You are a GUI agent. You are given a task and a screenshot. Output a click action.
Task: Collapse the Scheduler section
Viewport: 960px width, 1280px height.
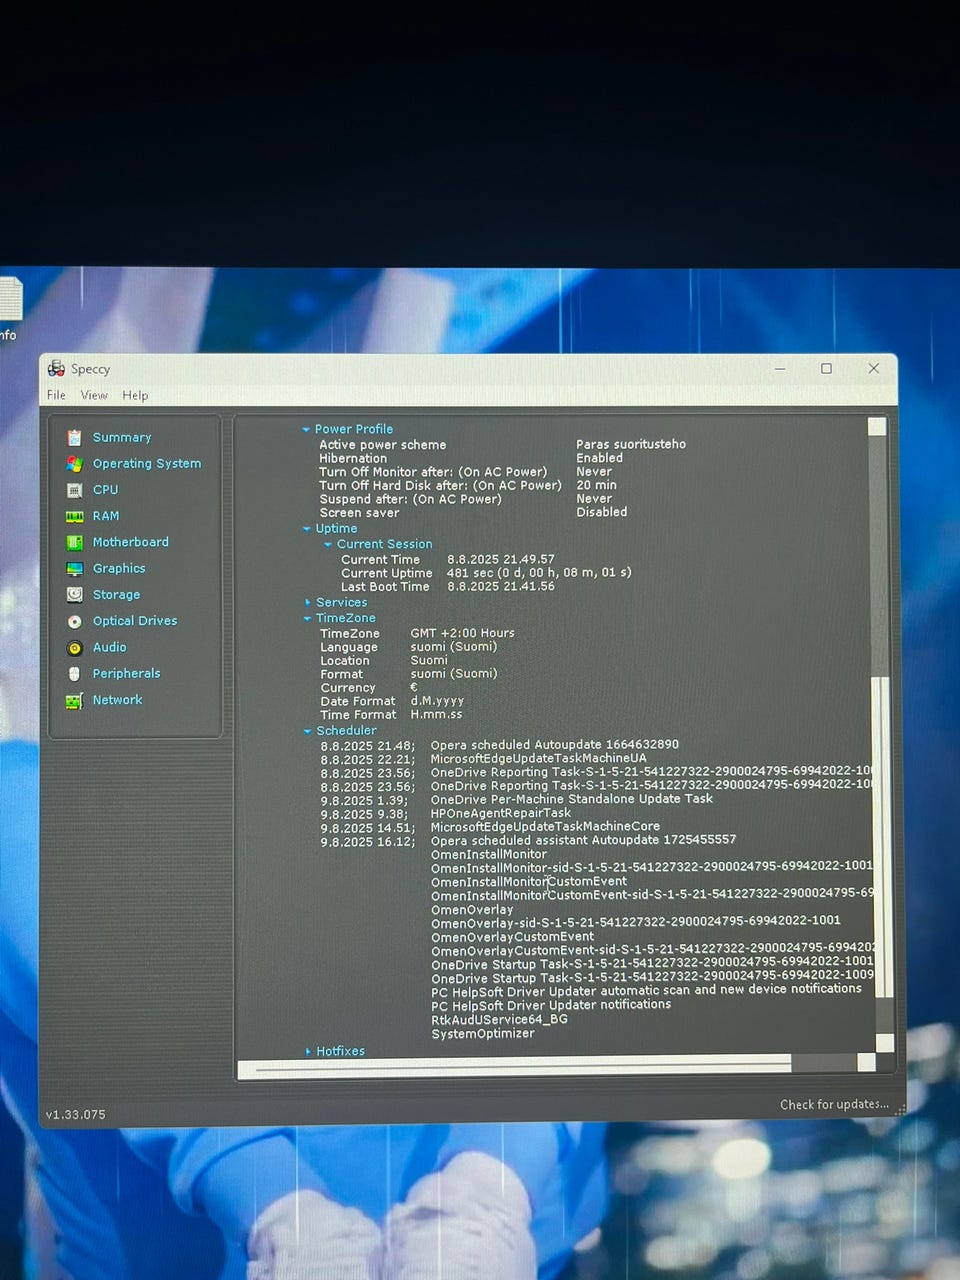pyautogui.click(x=307, y=731)
